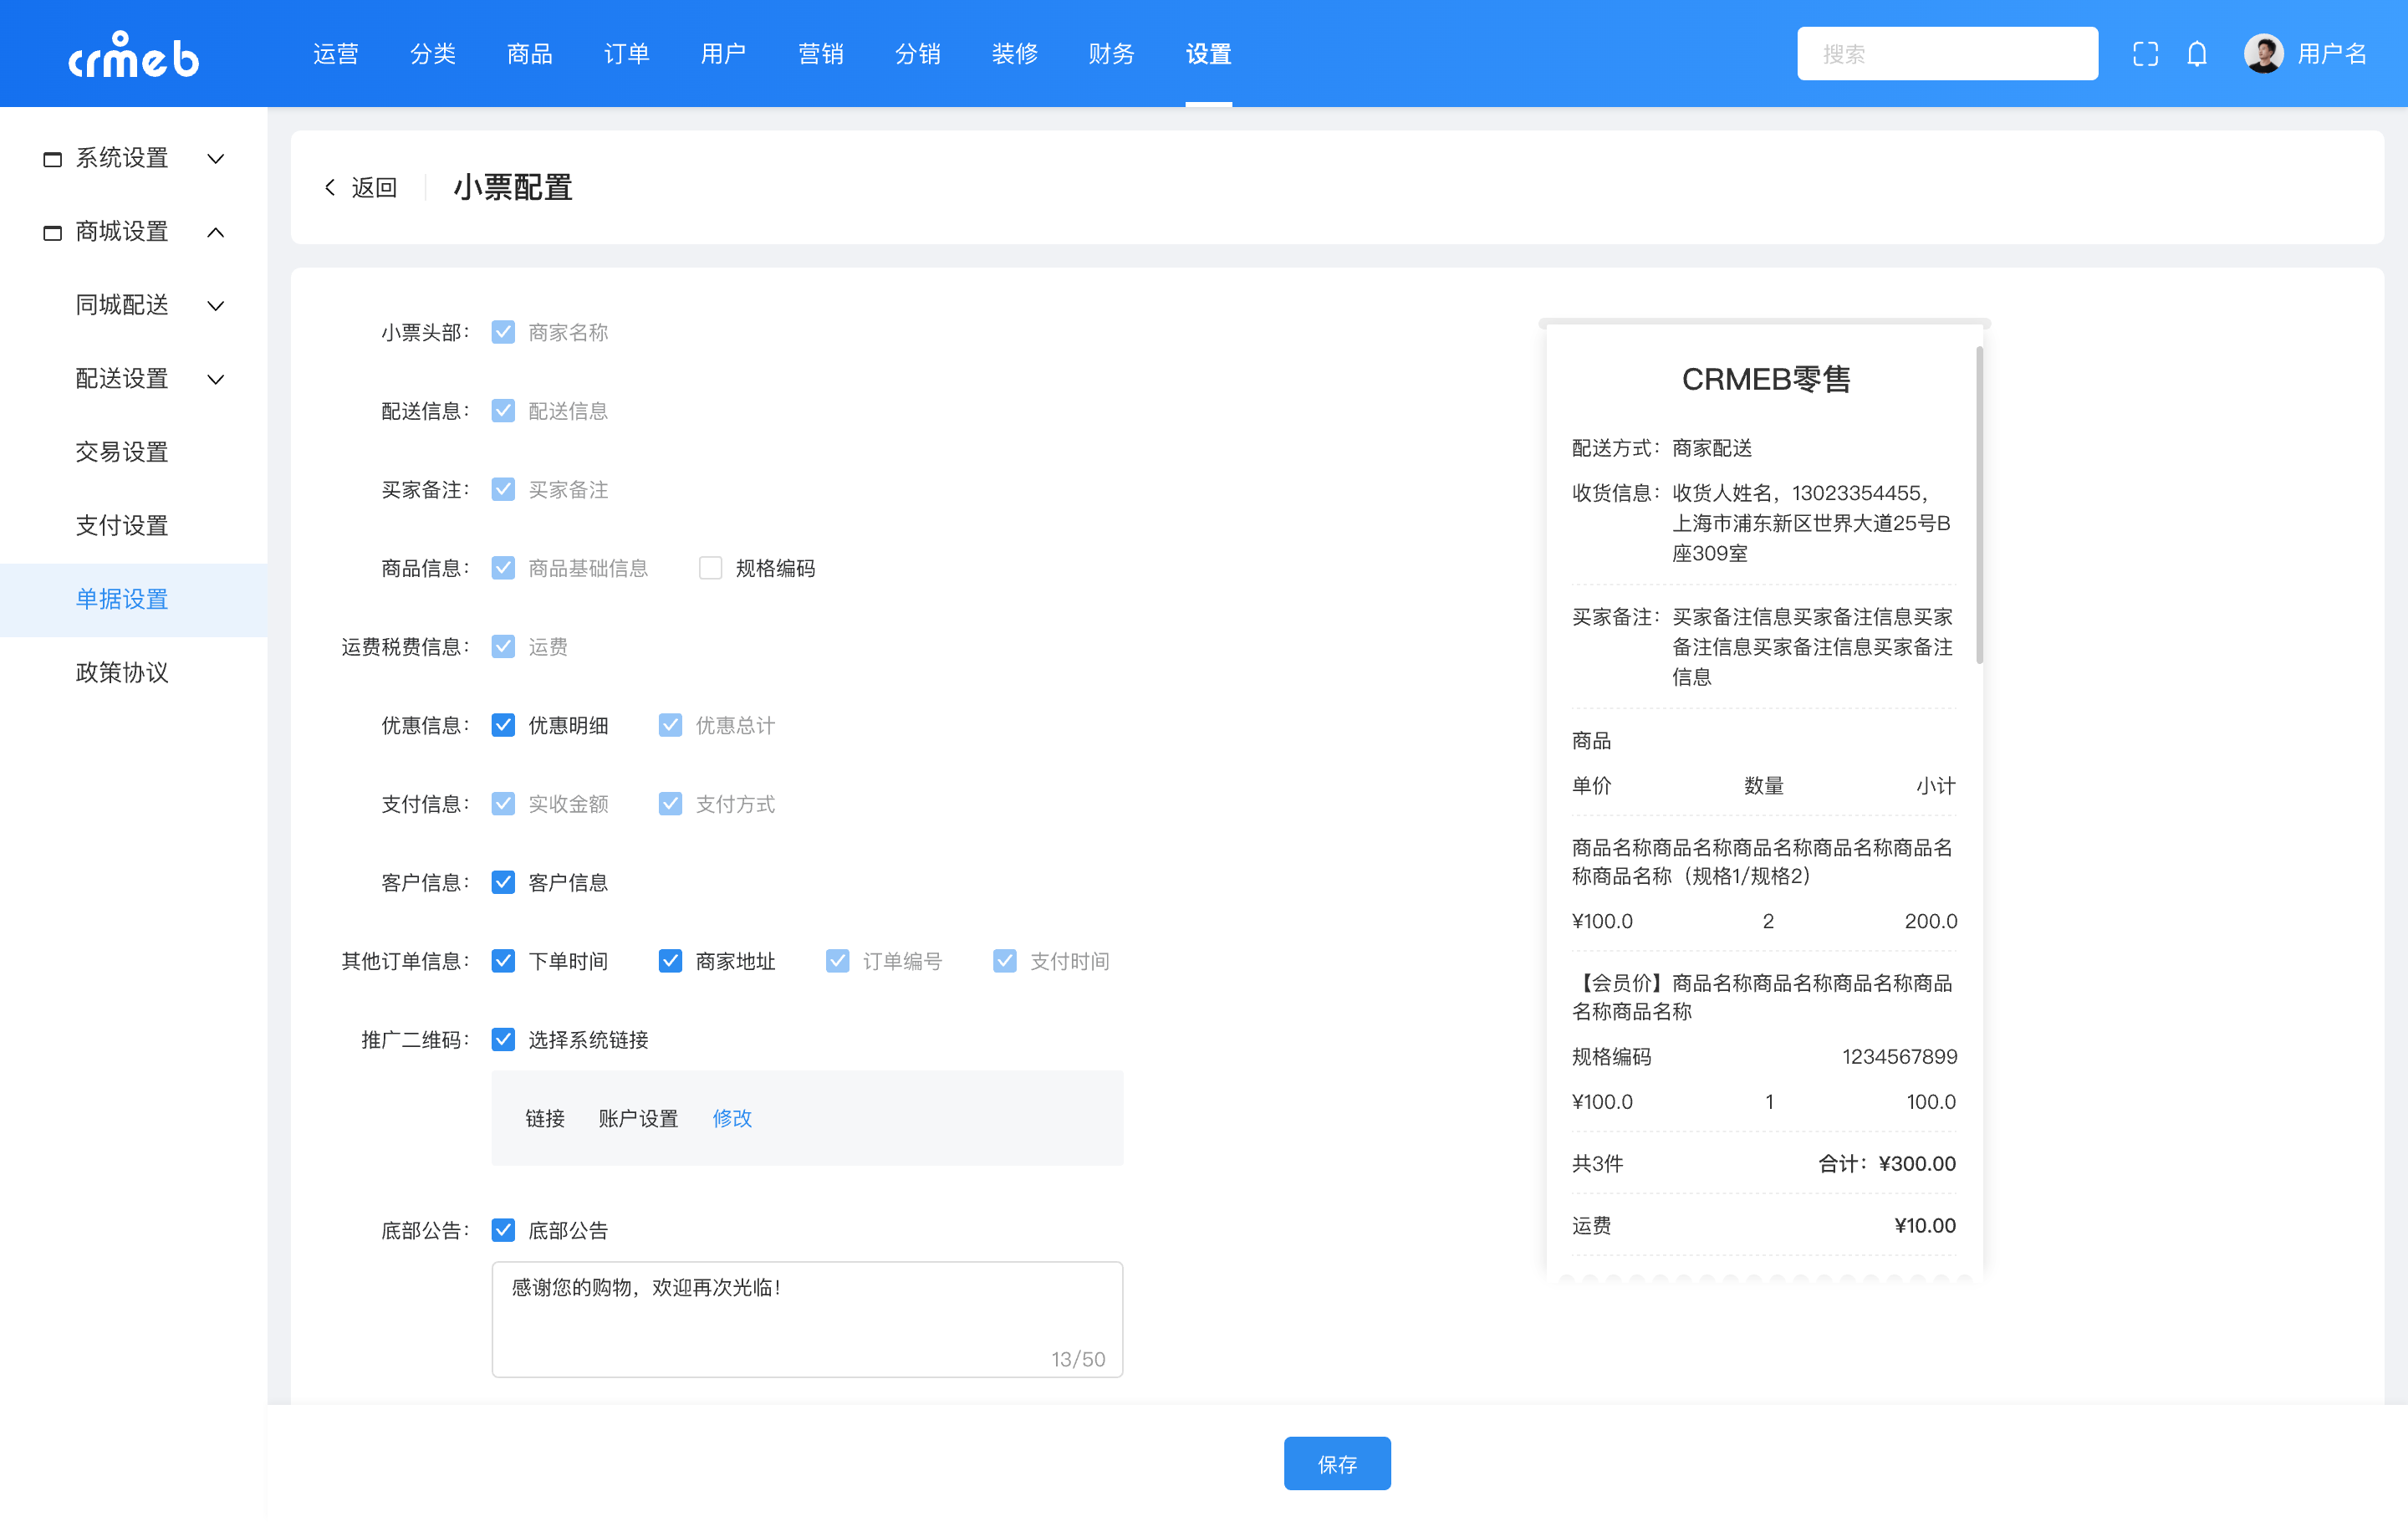
Task: Uncheck the 底部公告 checkbox
Action: pos(503,1230)
